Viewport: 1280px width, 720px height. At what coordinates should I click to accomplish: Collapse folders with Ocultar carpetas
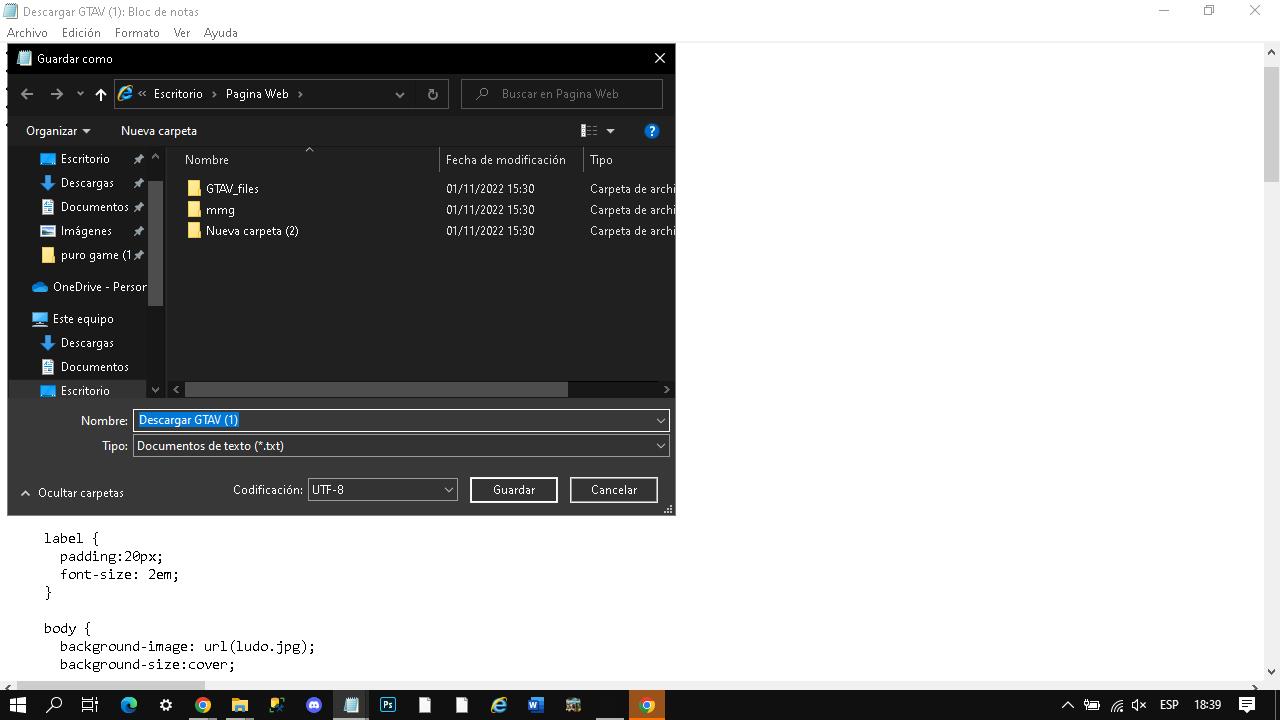point(72,493)
